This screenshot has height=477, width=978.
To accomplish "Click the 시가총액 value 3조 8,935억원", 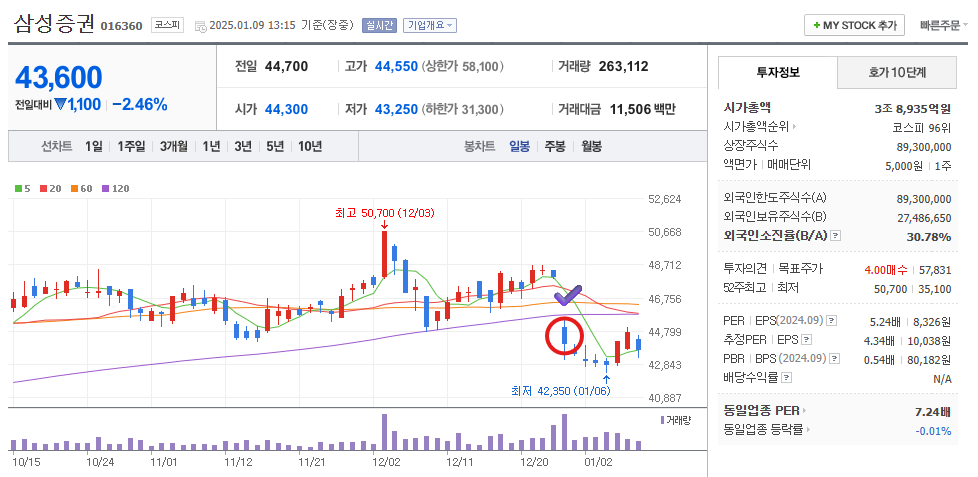I will [913, 108].
